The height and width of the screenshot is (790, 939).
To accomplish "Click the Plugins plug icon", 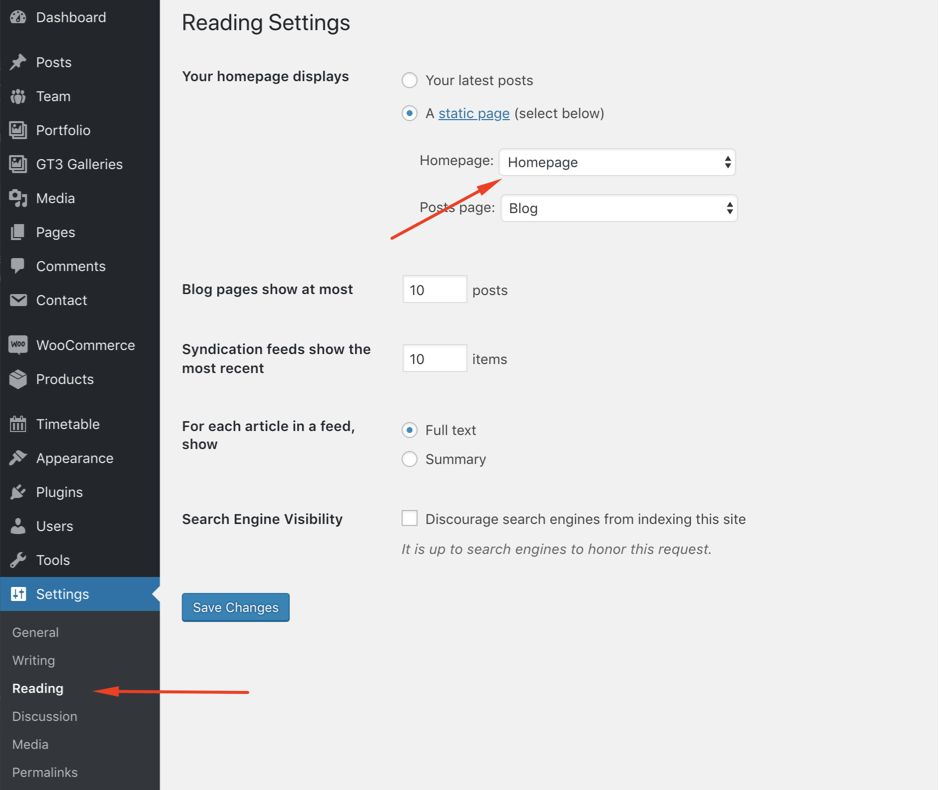I will coord(18,492).
